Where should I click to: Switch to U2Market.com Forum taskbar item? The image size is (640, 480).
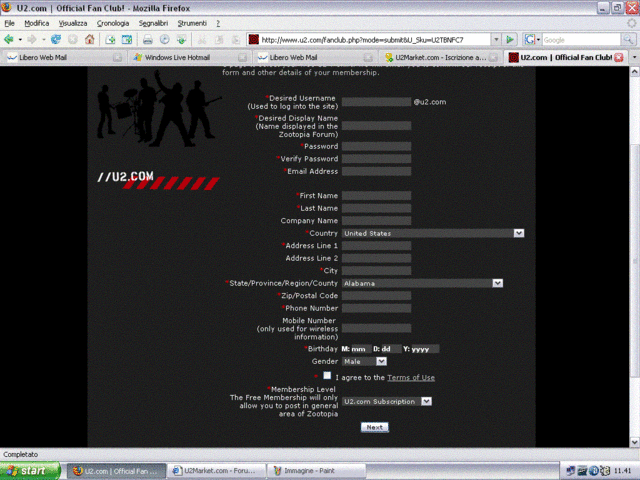(x=216, y=471)
